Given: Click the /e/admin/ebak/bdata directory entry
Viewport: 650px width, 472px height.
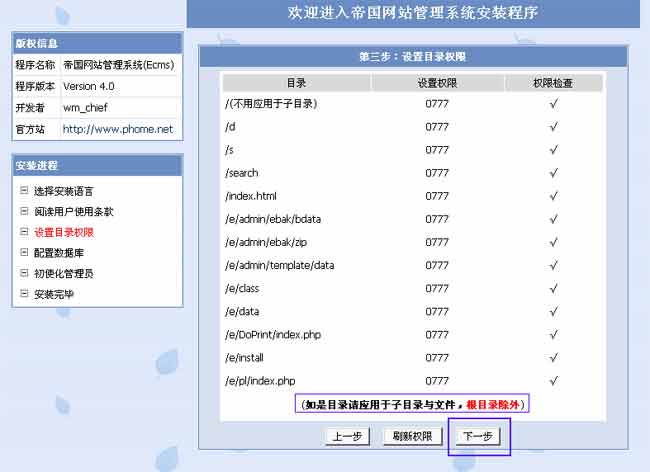Looking at the screenshot, I should click(273, 219).
